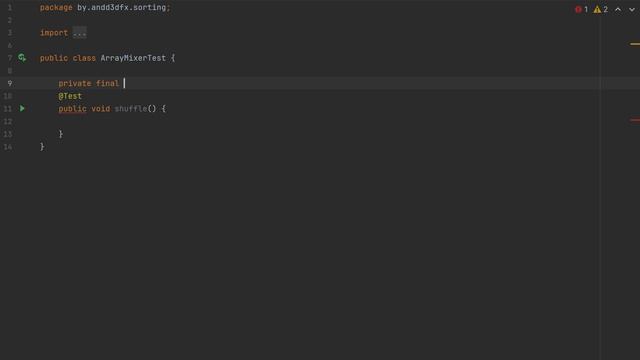Screen dimensions: 640x360
Task: Click the private keyword on line 9
Action: tap(75, 83)
